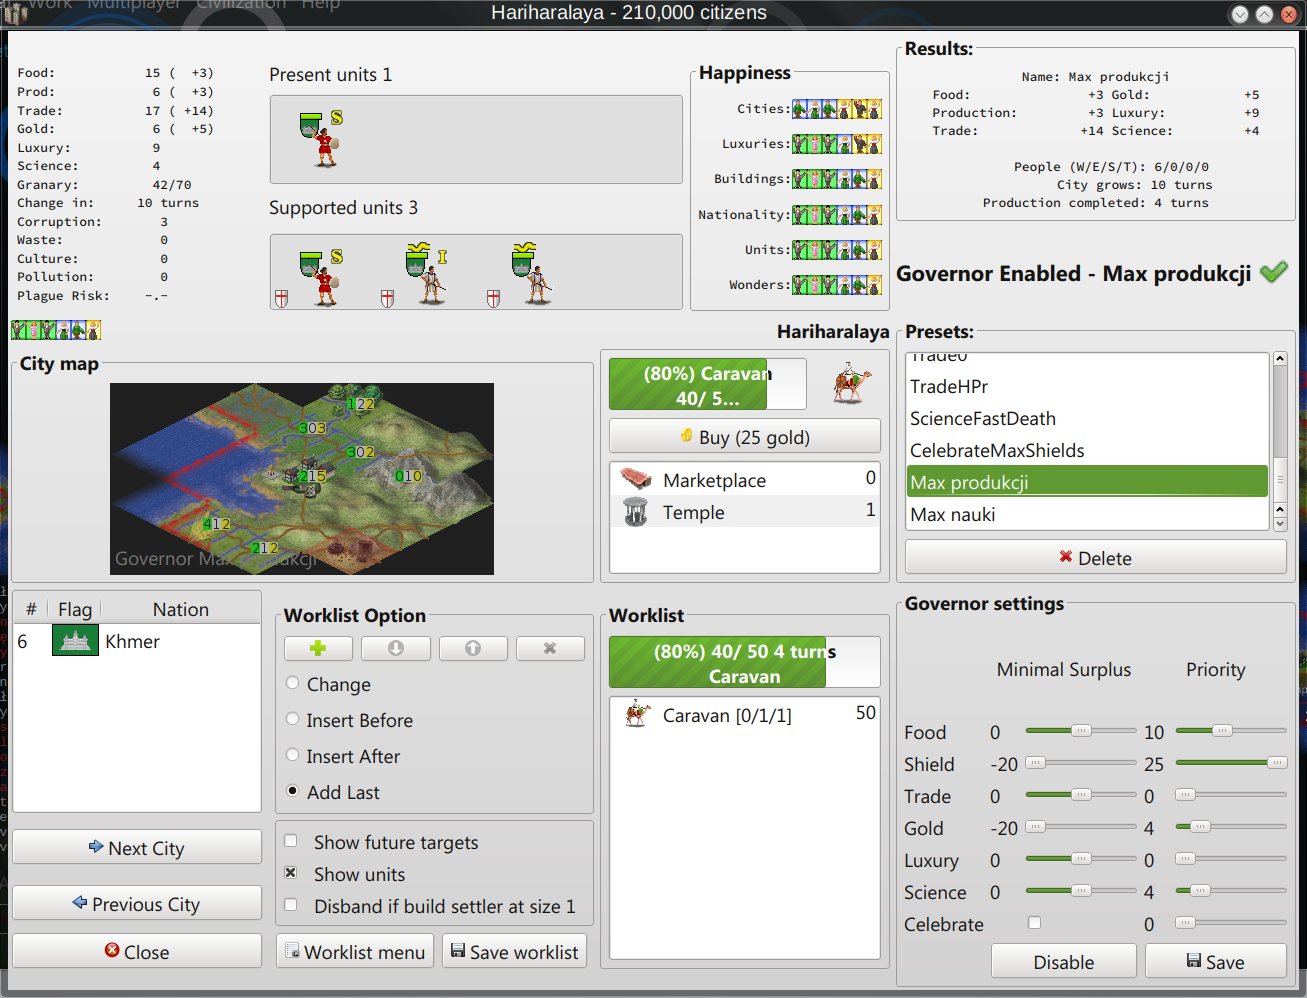Click the Wonders happiness citizen icons
The image size is (1307, 998).
click(837, 285)
